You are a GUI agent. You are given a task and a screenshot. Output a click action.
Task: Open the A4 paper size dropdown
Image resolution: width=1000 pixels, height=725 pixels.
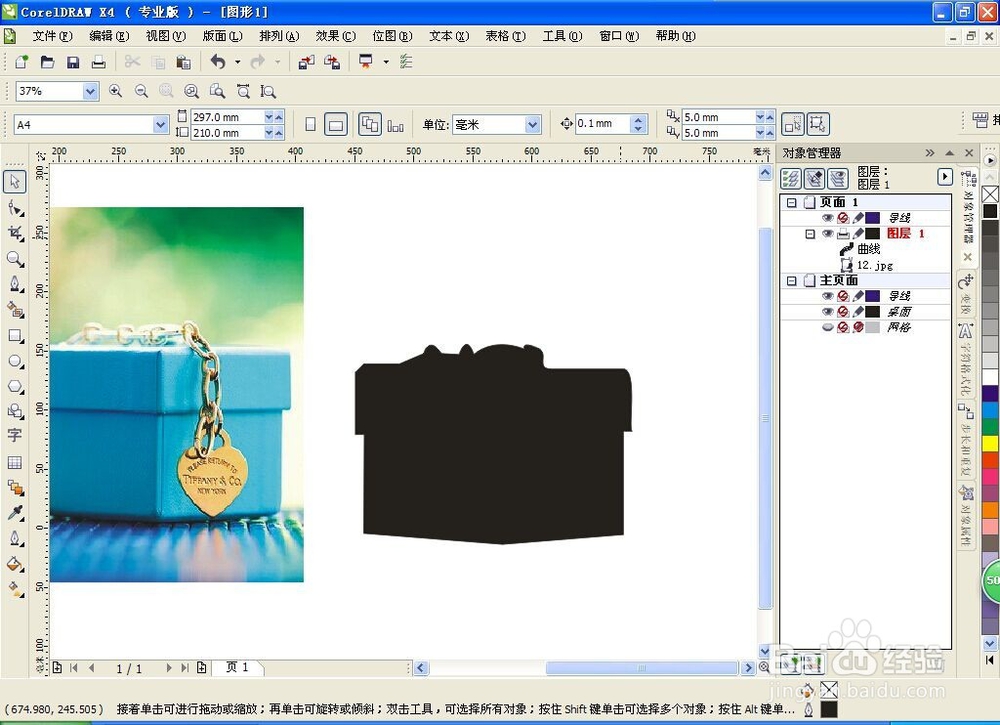coord(161,125)
